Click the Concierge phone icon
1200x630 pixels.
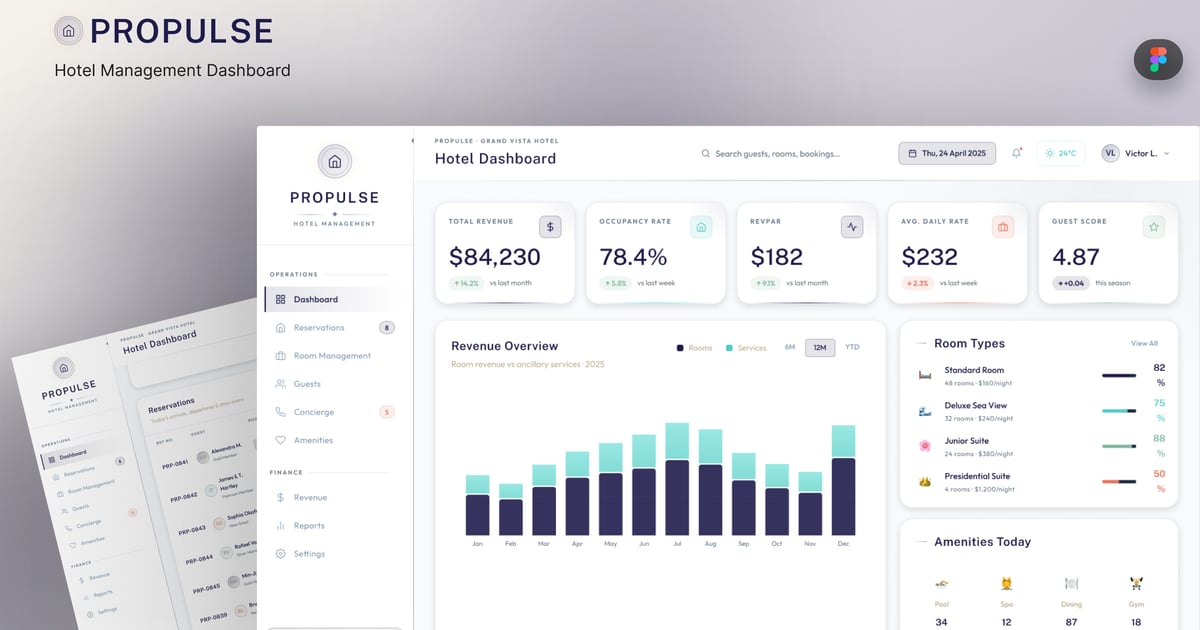pyautogui.click(x=281, y=412)
